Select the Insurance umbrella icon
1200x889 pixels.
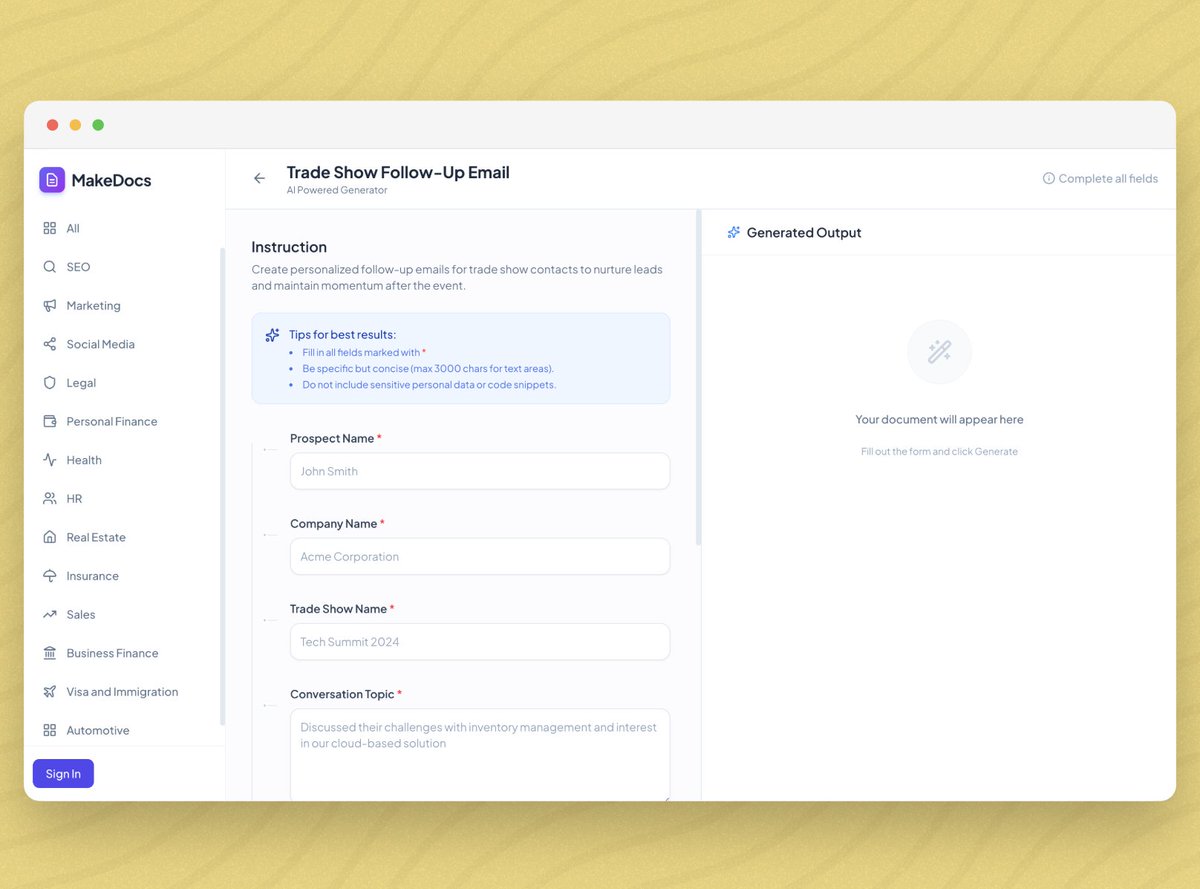[x=50, y=575]
